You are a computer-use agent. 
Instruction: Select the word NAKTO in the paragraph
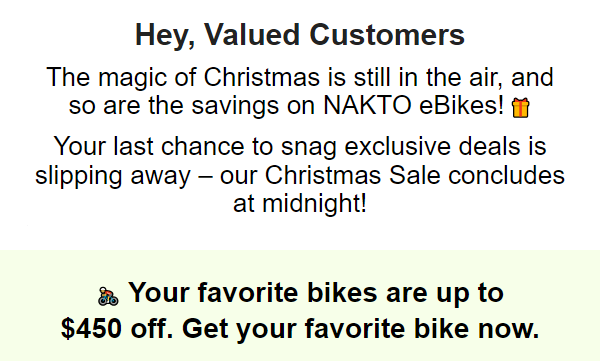click(367, 105)
